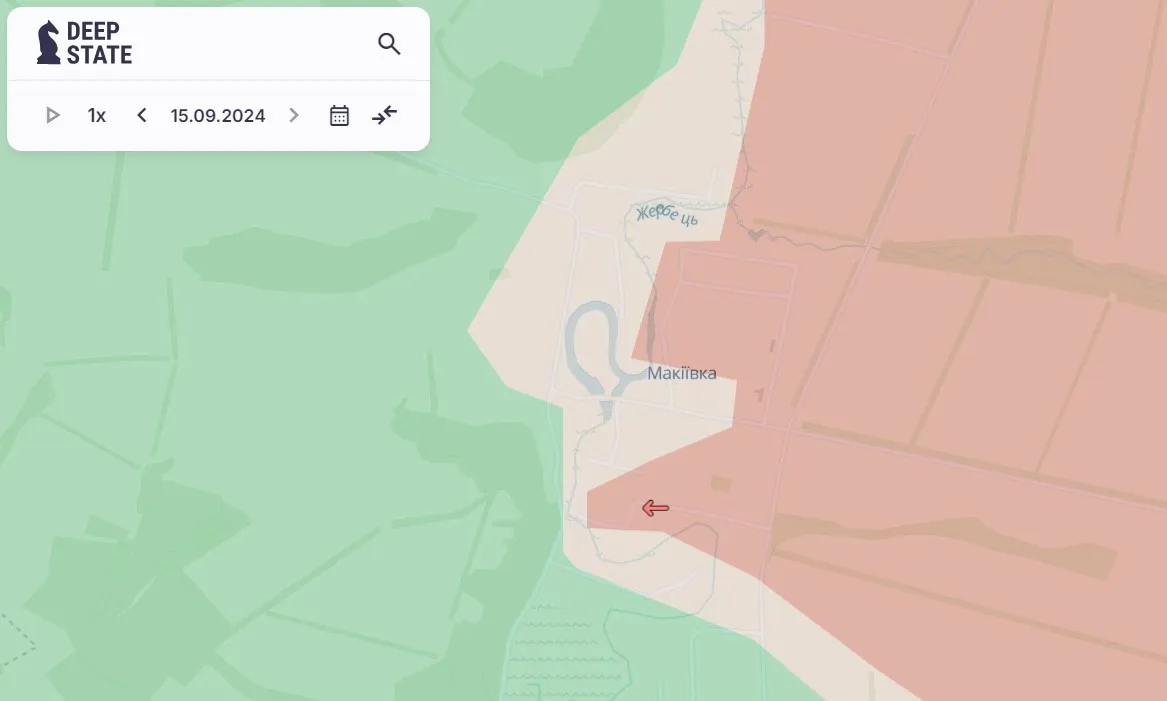Image resolution: width=1167 pixels, height=701 pixels.
Task: Open the map search magnifier
Action: [x=389, y=44]
